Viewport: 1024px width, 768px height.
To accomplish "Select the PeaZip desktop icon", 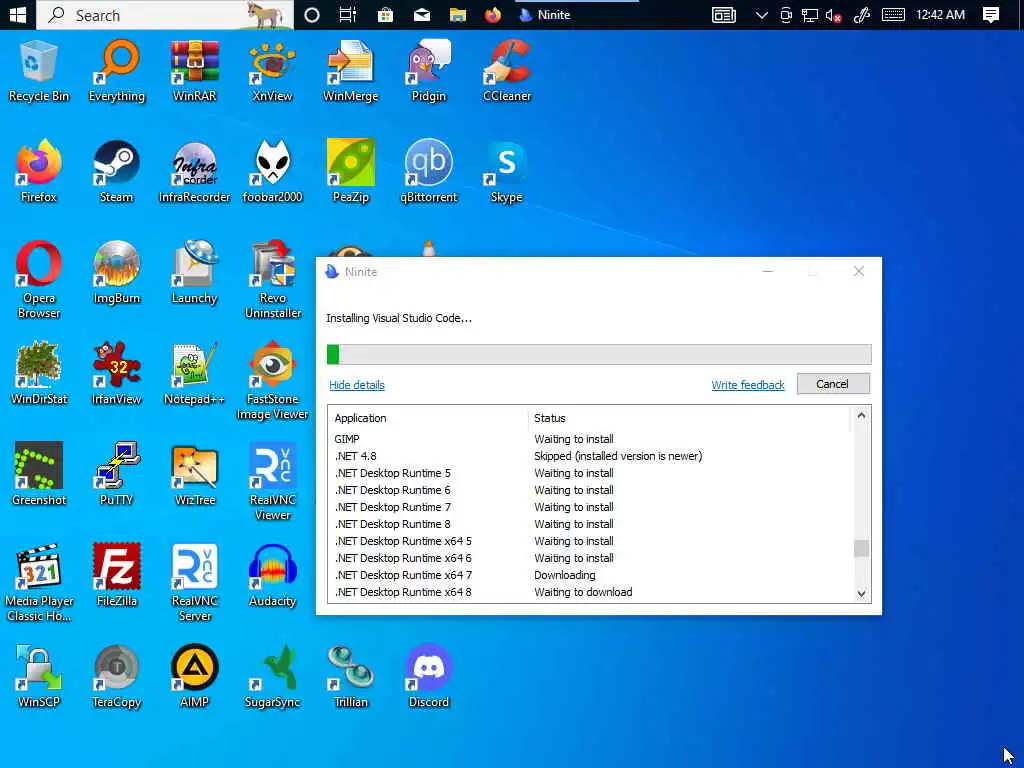I will (x=351, y=172).
